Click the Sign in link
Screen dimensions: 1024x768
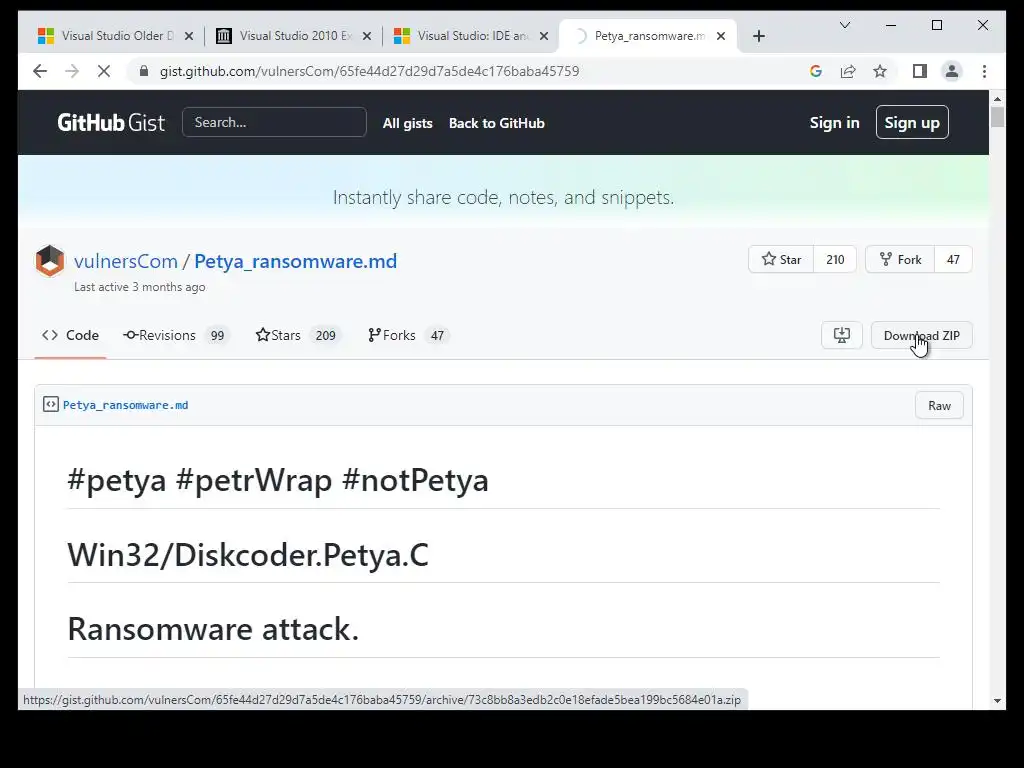click(835, 122)
